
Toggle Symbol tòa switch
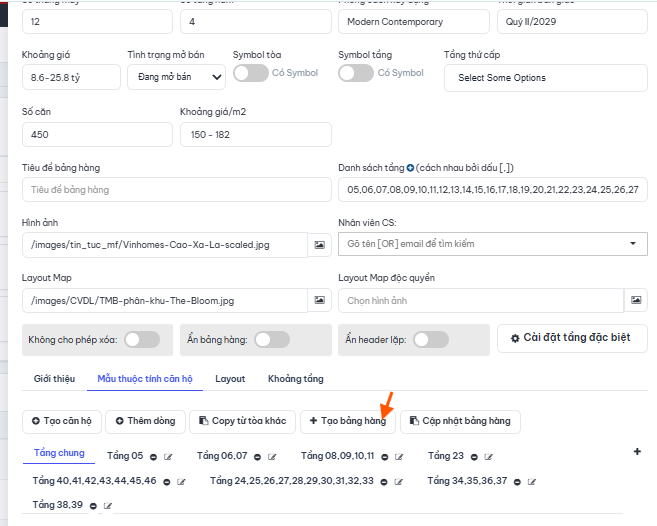click(x=251, y=73)
